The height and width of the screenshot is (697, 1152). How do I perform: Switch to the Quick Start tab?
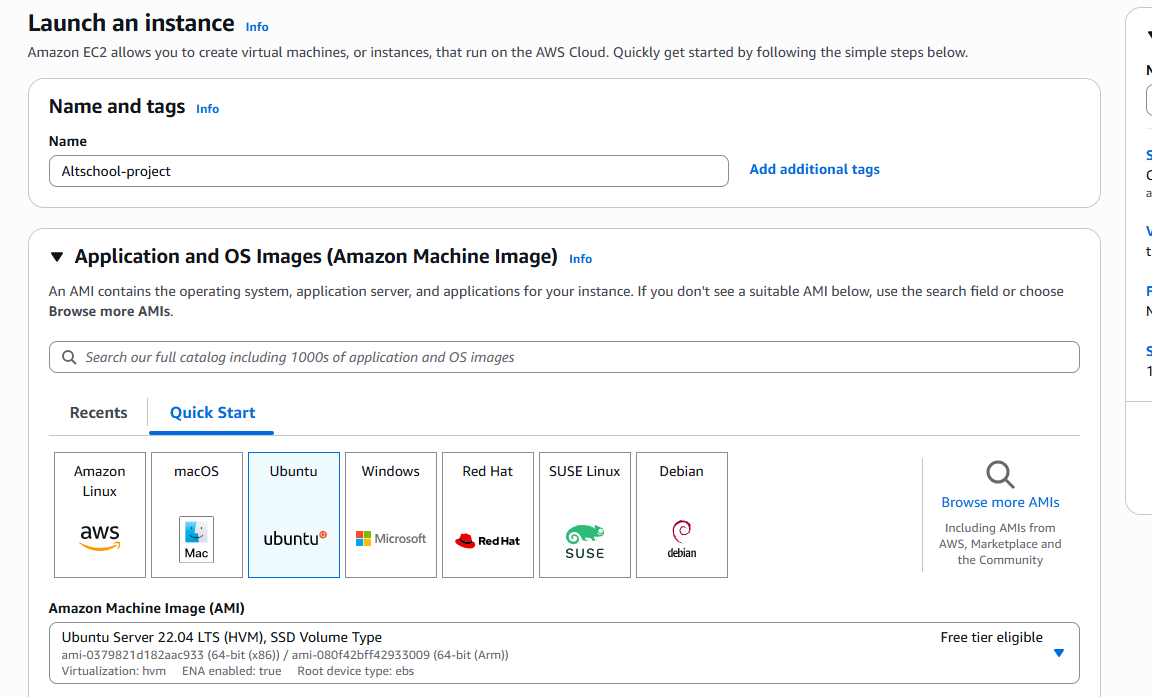[212, 413]
